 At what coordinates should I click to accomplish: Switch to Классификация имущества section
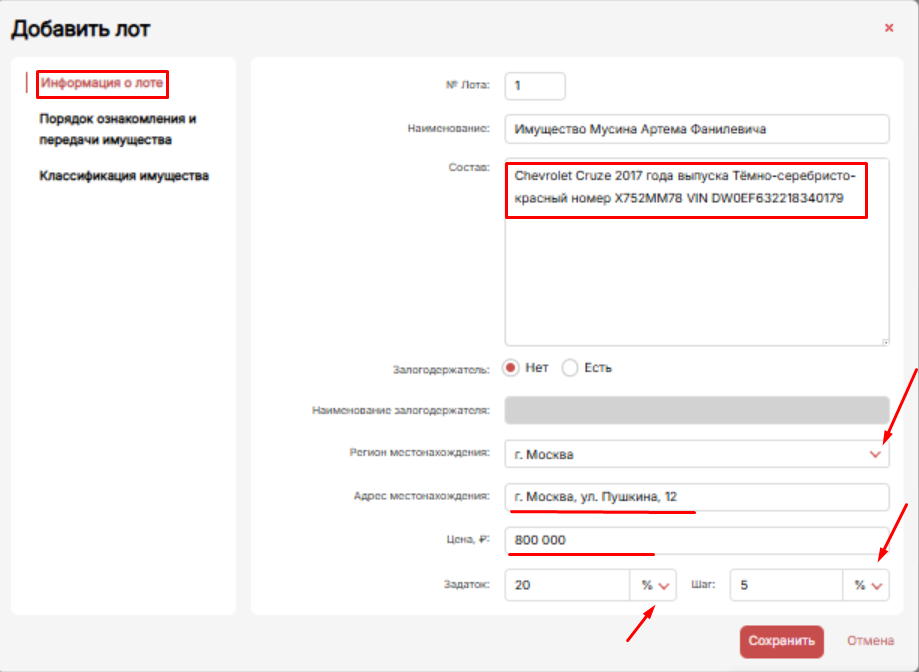point(124,176)
